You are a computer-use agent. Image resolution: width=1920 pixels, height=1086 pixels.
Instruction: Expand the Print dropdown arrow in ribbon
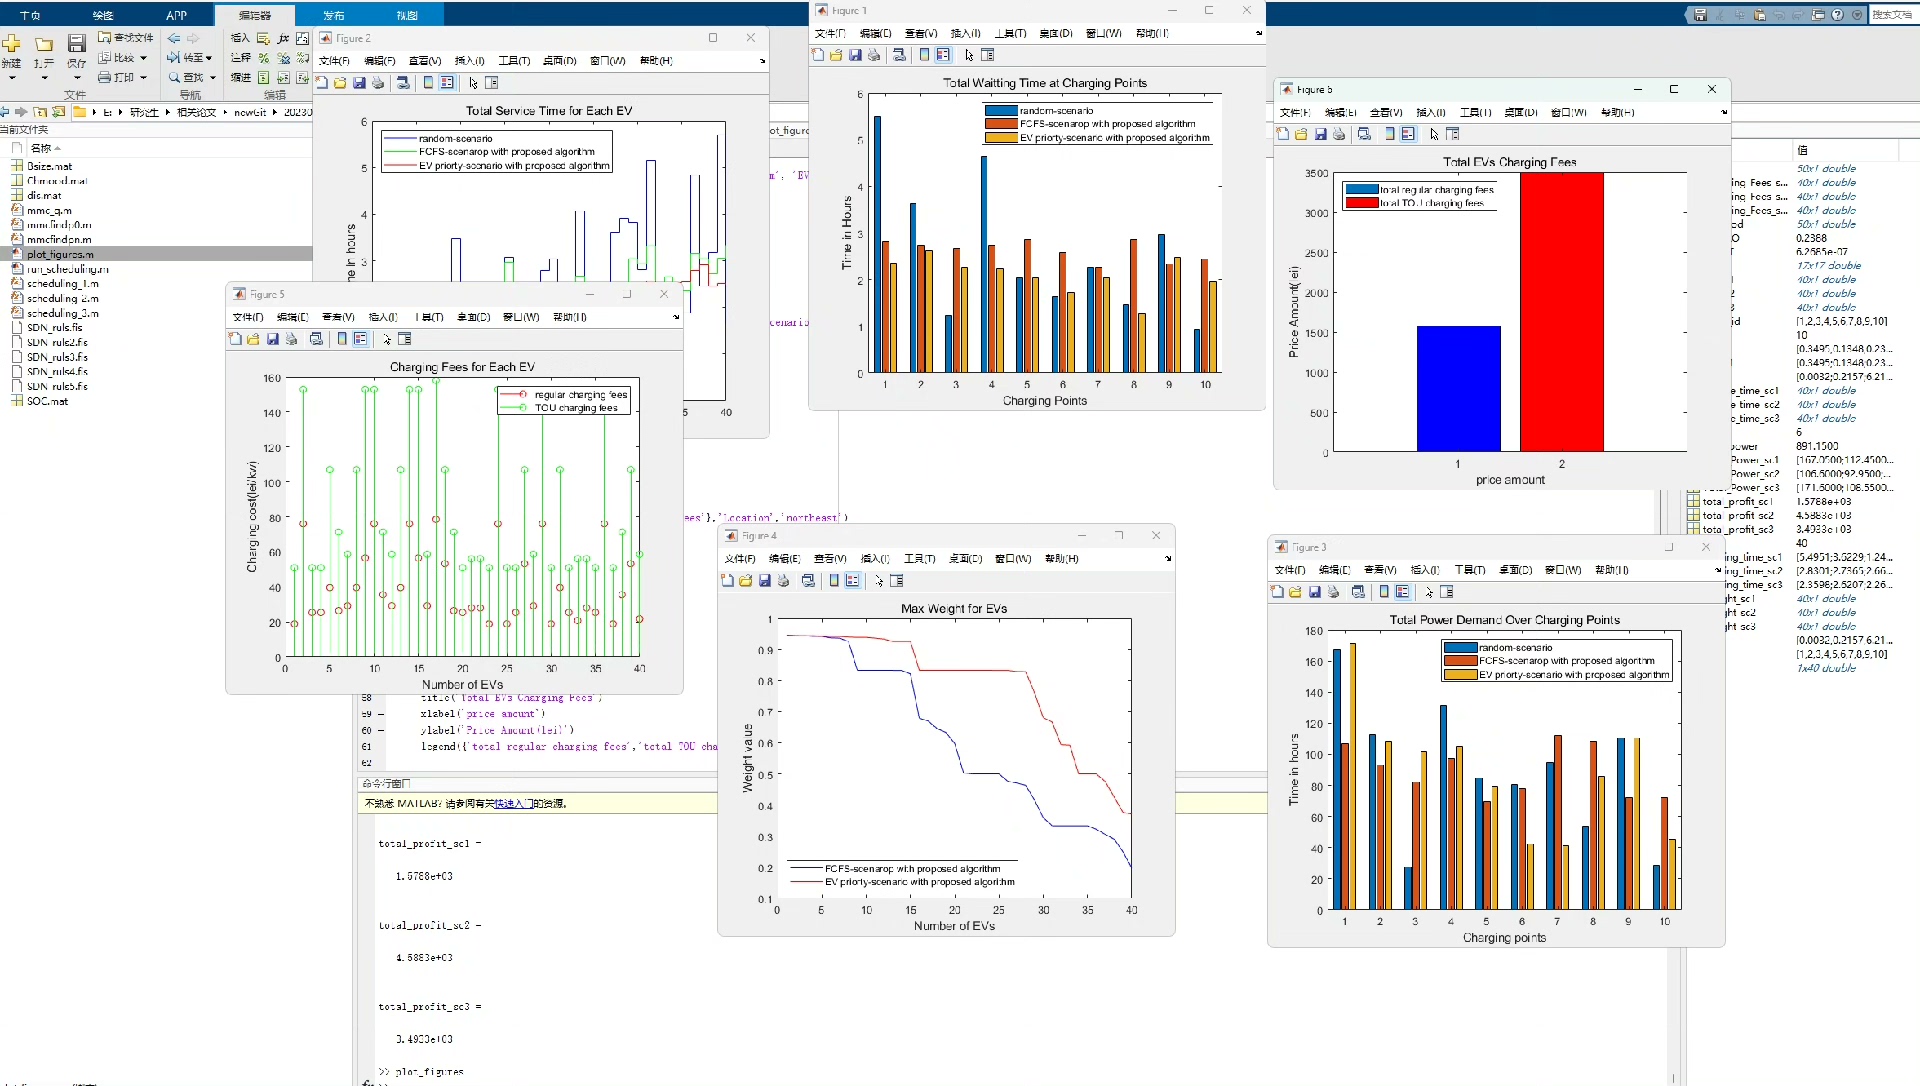pos(144,77)
